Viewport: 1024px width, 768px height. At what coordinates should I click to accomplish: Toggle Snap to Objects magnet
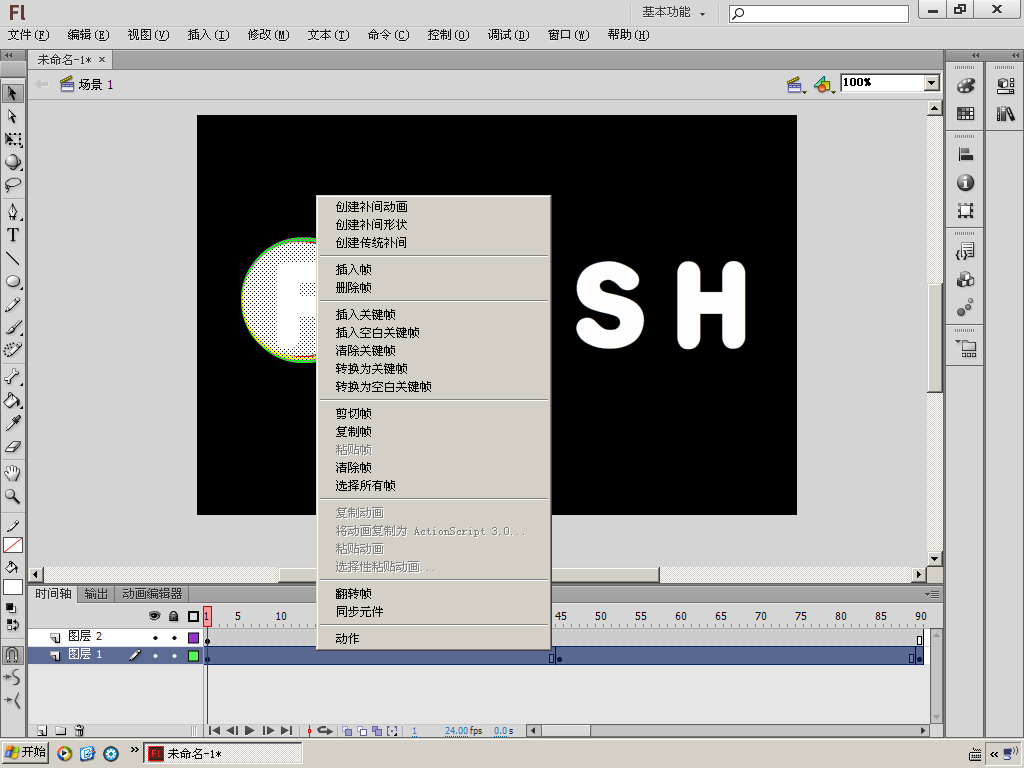coord(12,654)
